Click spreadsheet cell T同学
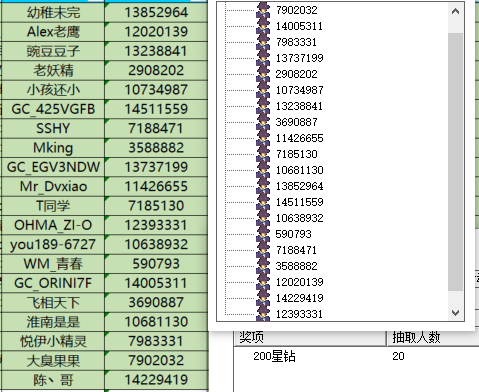Image resolution: width=479 pixels, height=392 pixels. click(53, 206)
